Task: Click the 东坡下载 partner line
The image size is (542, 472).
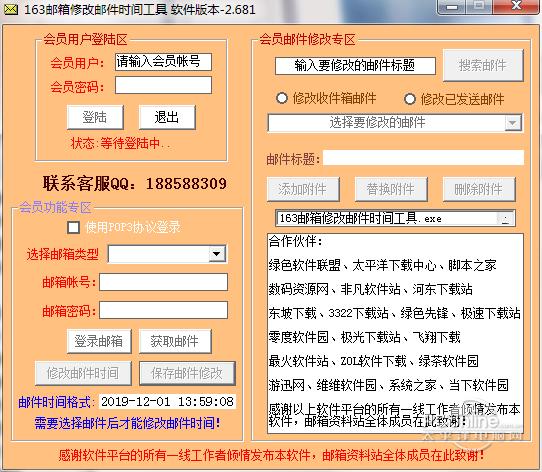Action: tap(394, 313)
